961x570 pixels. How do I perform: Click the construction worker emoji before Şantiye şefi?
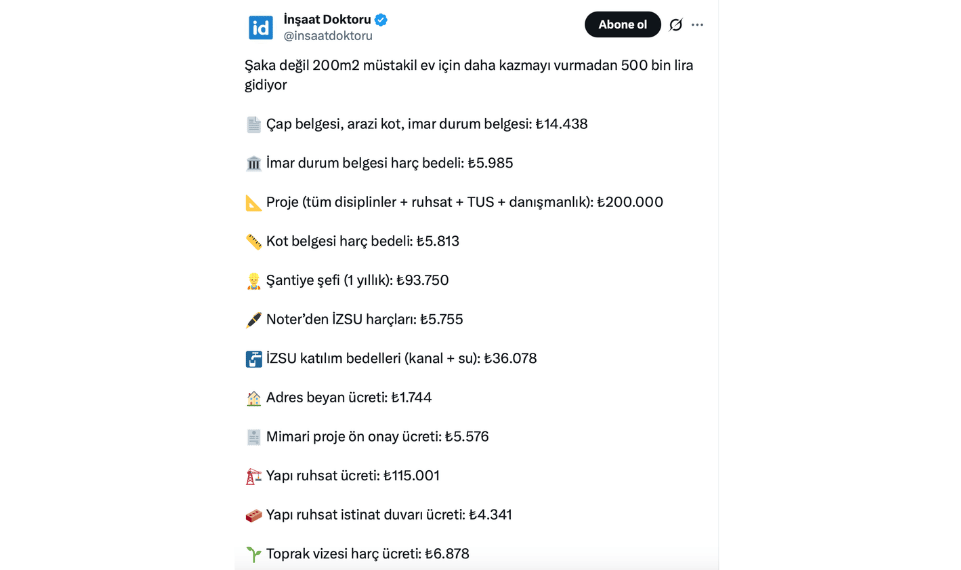coord(254,281)
